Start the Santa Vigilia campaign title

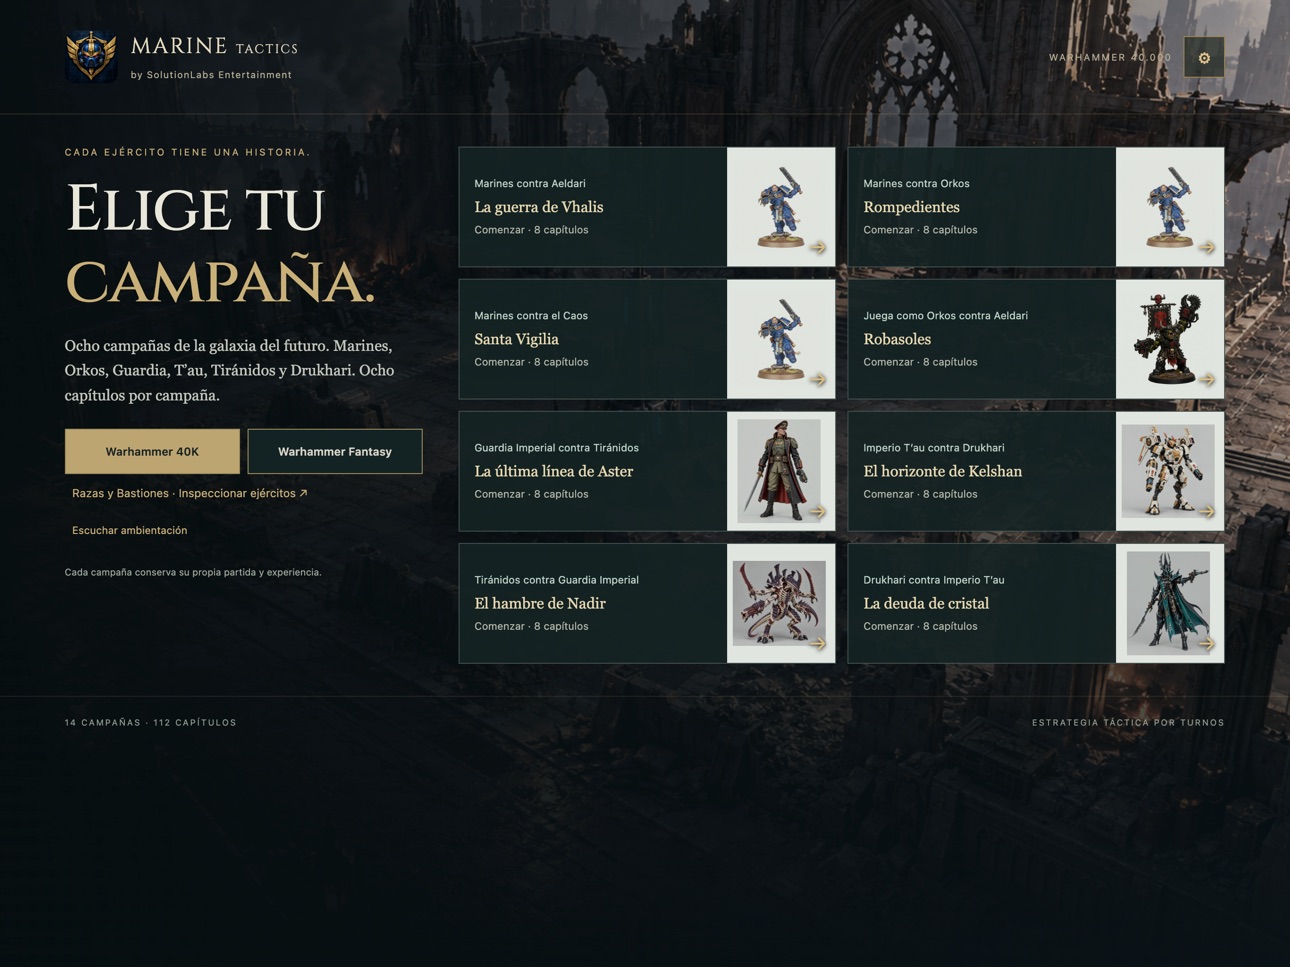[516, 339]
